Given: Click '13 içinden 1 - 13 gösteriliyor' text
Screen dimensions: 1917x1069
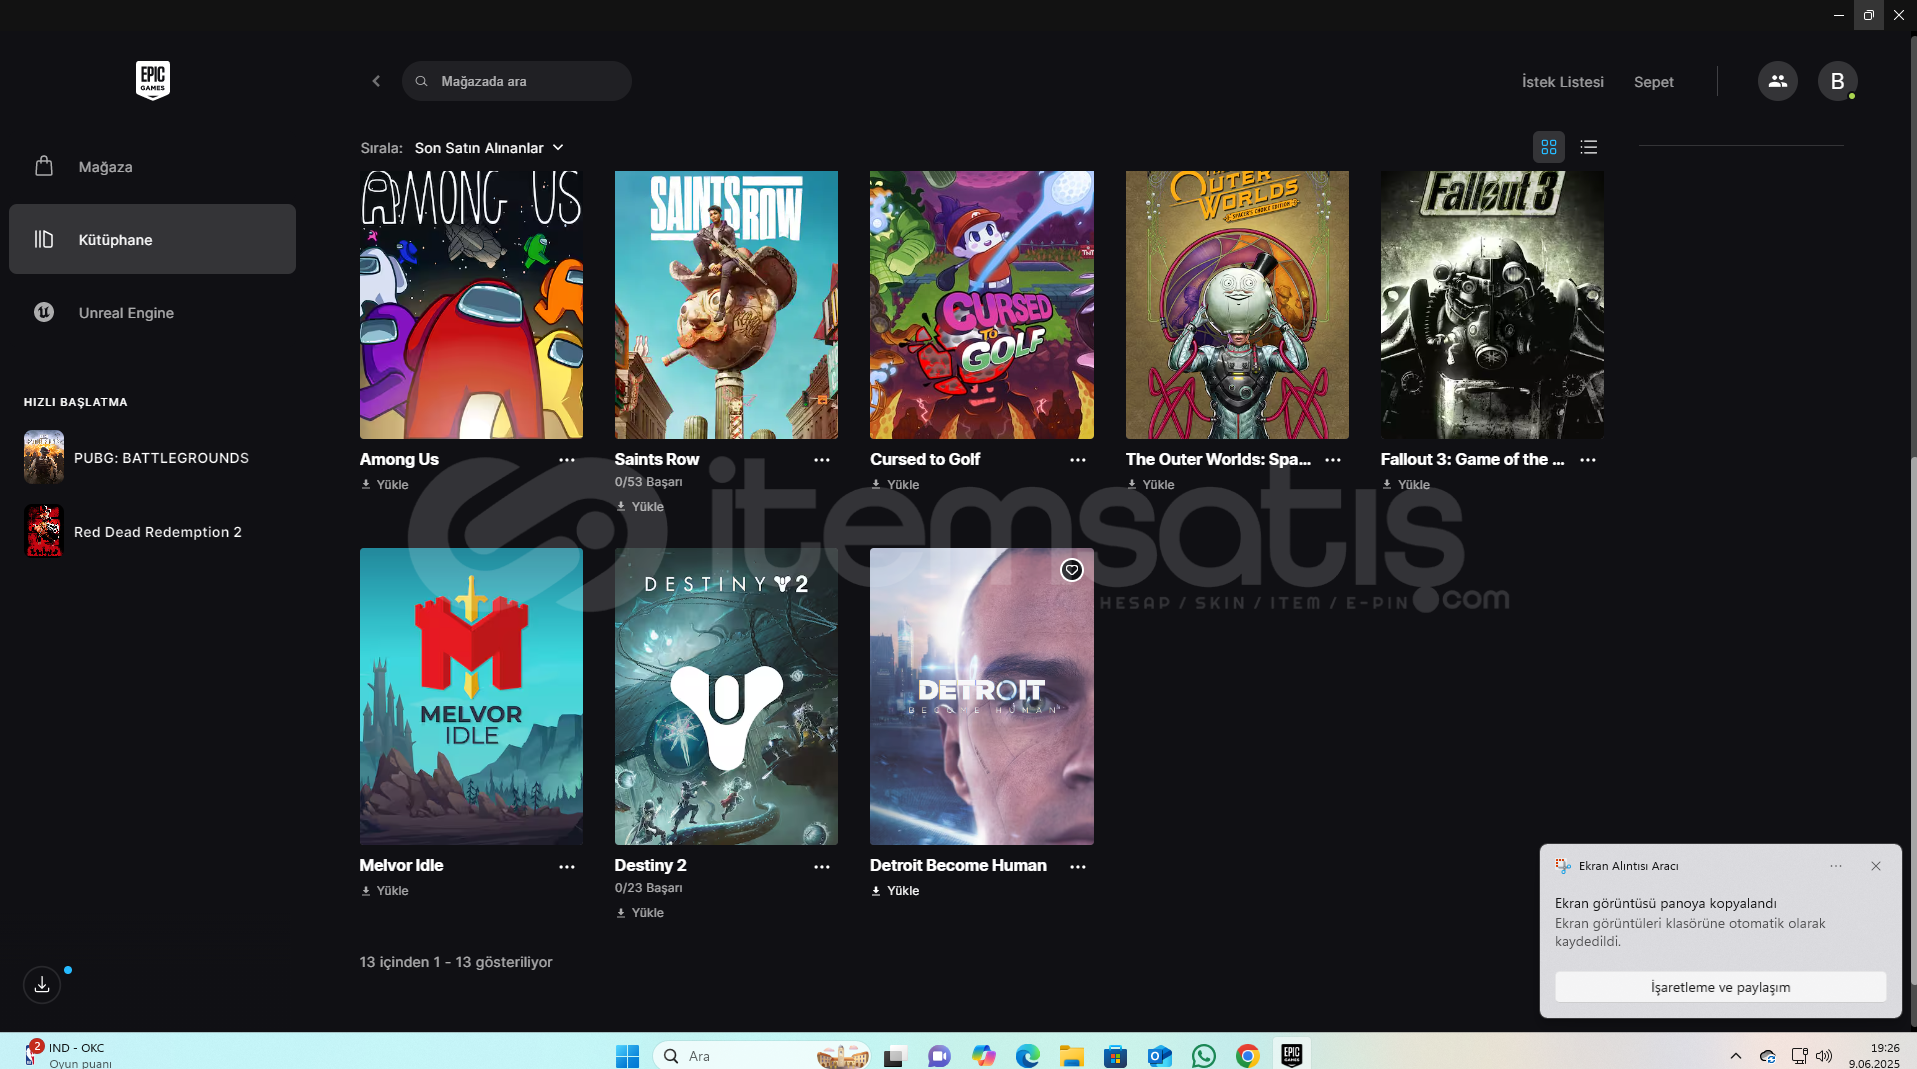Looking at the screenshot, I should 456,962.
